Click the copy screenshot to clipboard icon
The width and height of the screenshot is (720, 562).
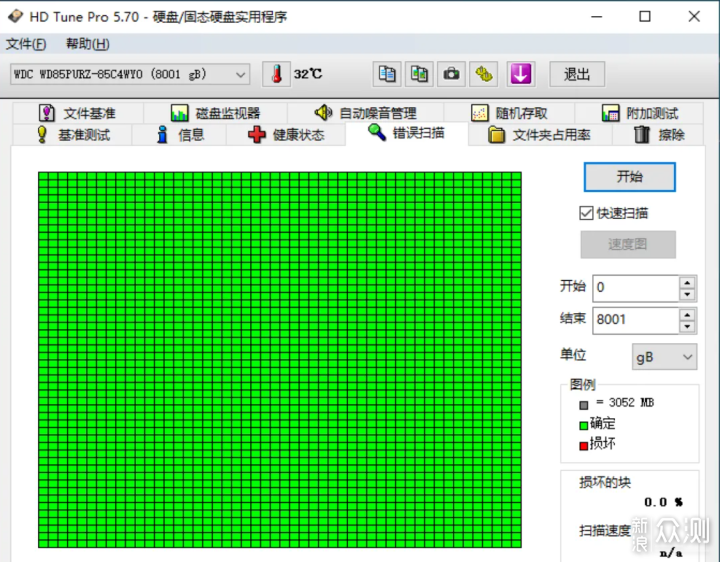coord(419,74)
